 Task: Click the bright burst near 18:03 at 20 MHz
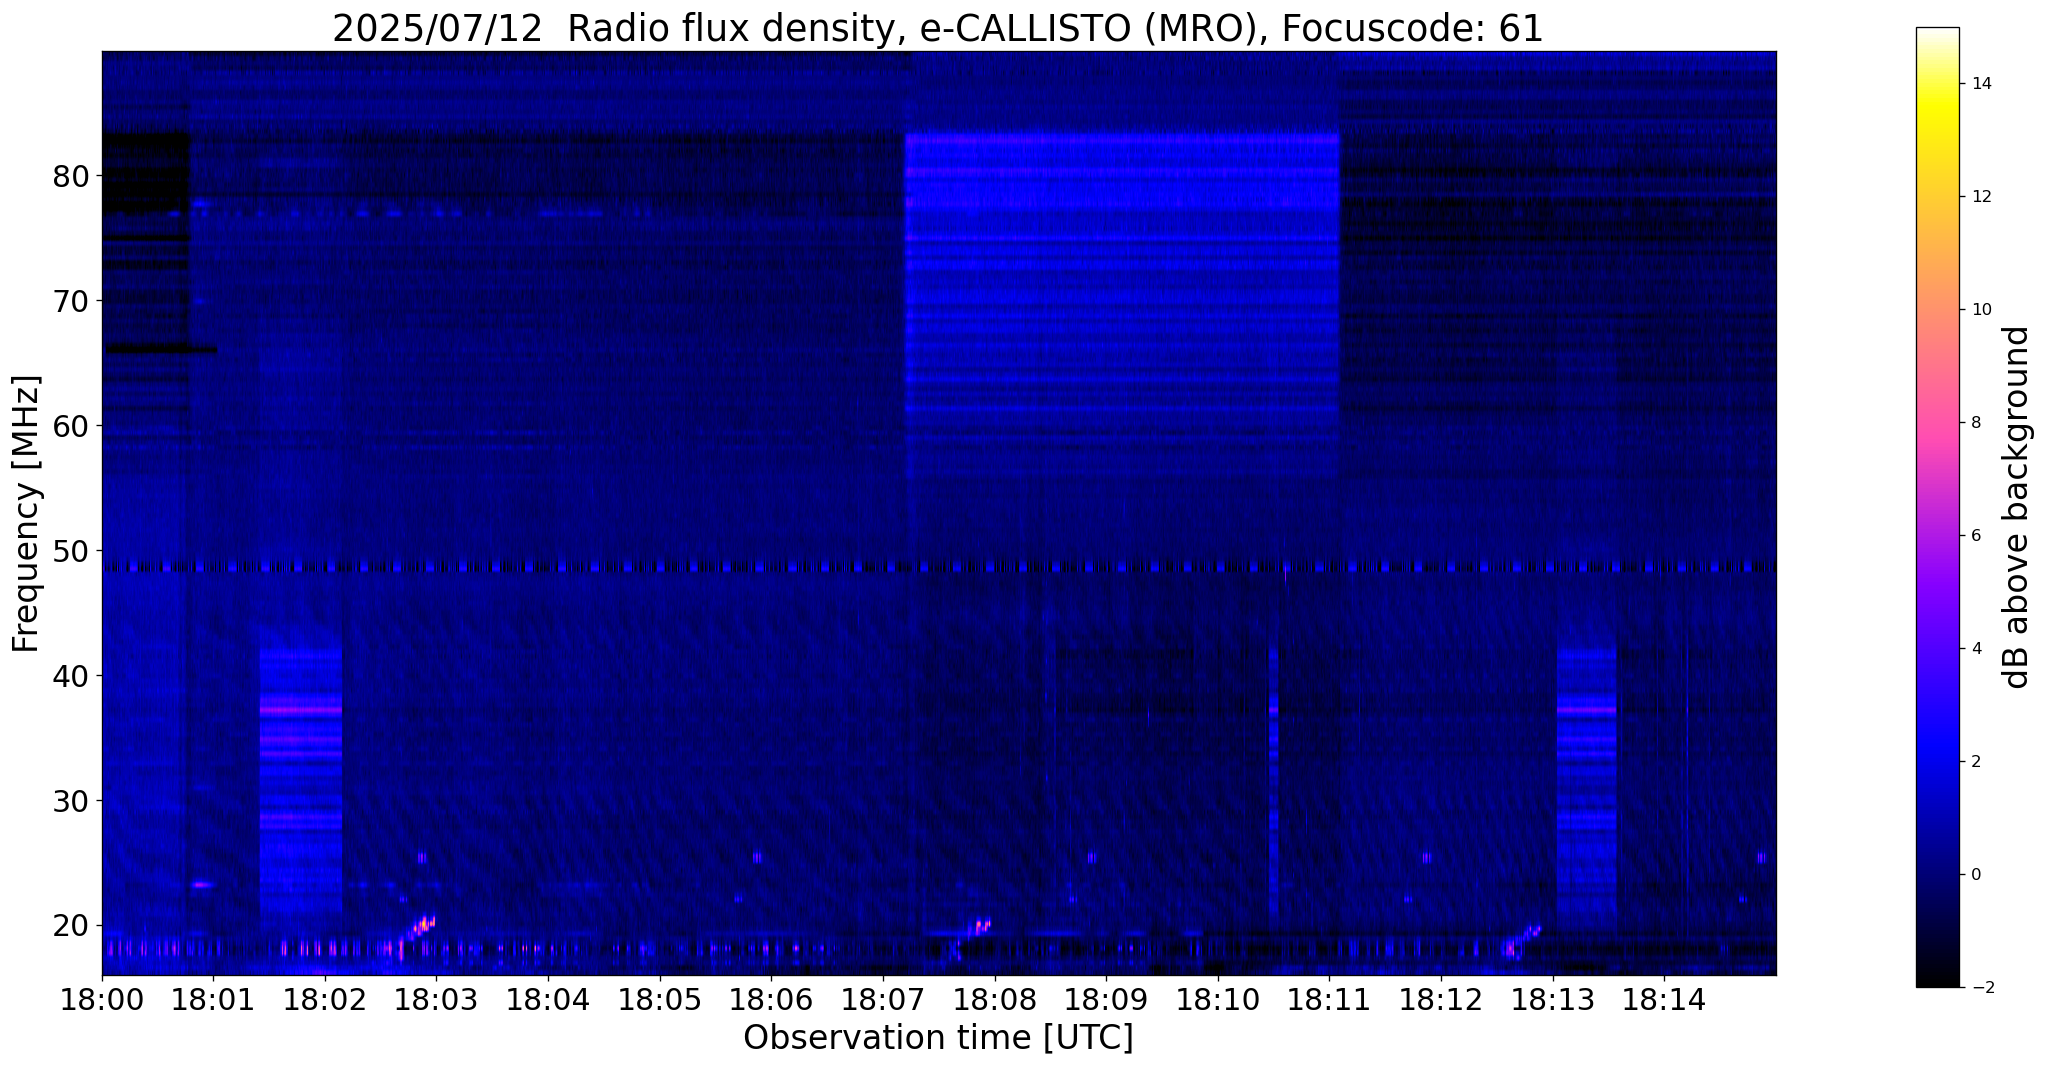pyautogui.click(x=423, y=926)
